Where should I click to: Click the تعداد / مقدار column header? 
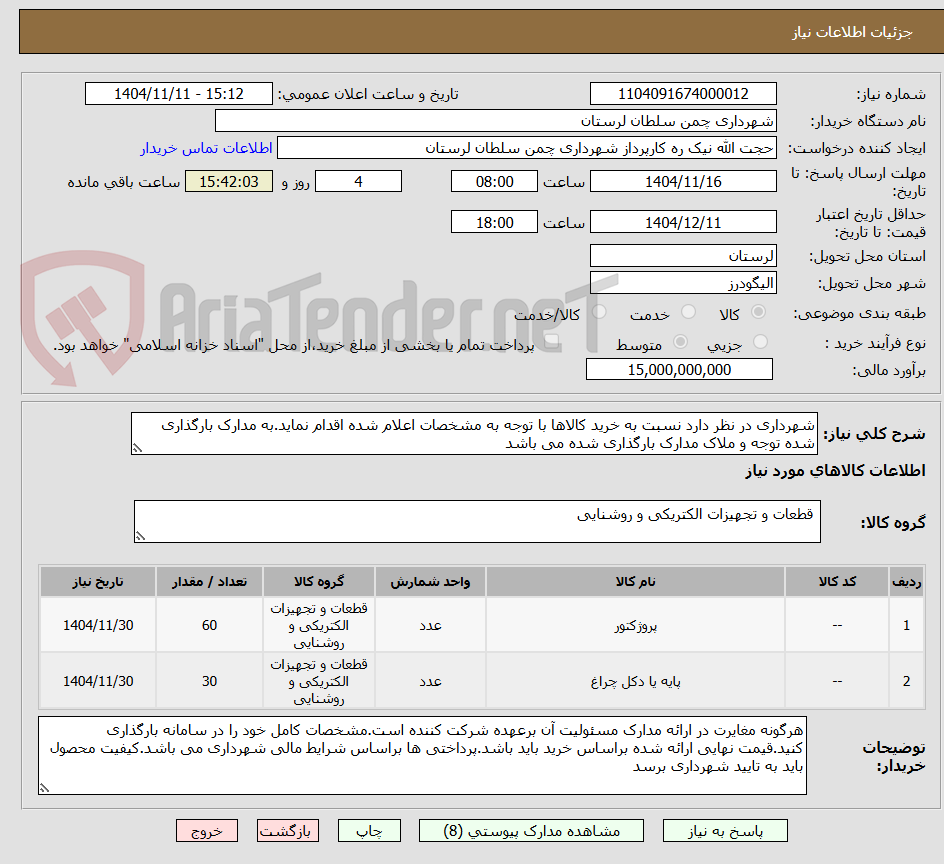pyautogui.click(x=209, y=582)
